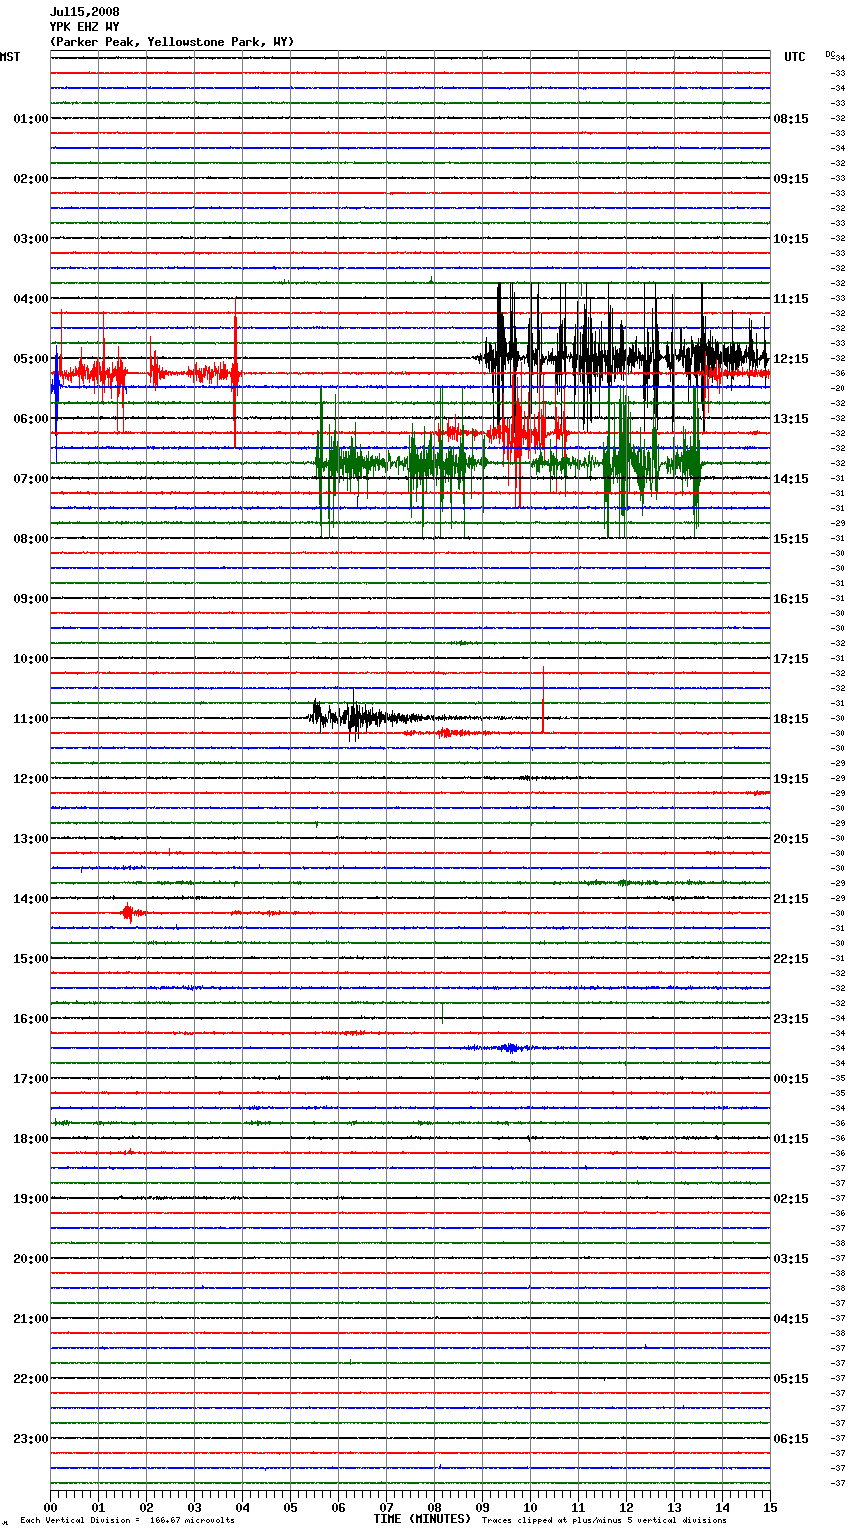
Task: Click the Traces clipped at plus/minus 5 note
Action: pyautogui.click(x=604, y=1520)
